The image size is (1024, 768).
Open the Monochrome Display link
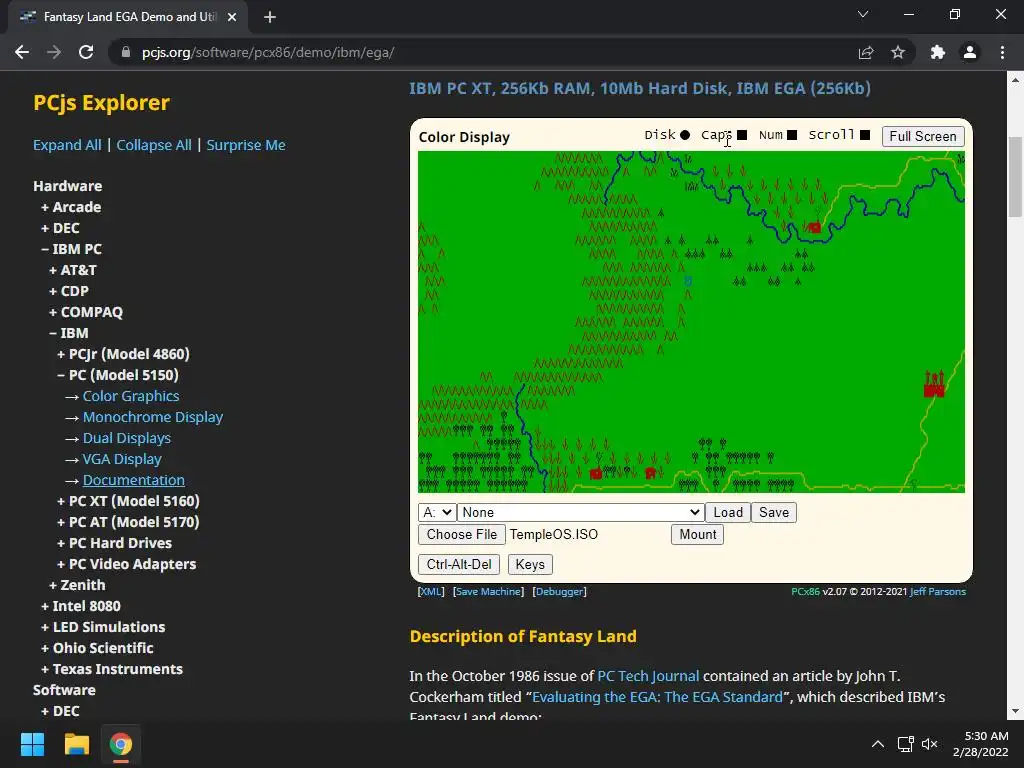(x=153, y=417)
